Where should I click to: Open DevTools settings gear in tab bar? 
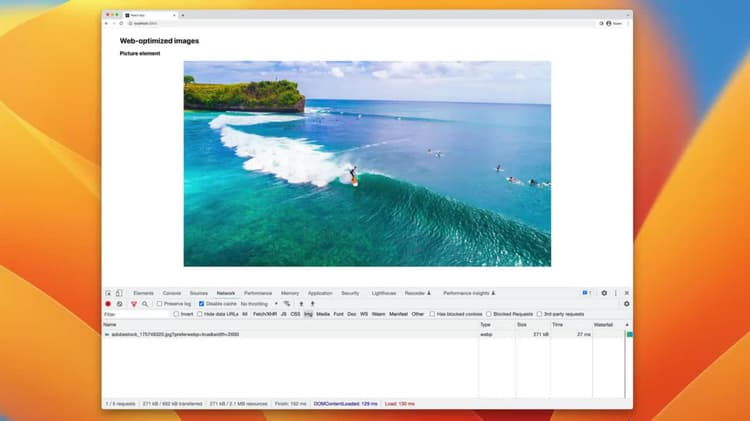604,293
